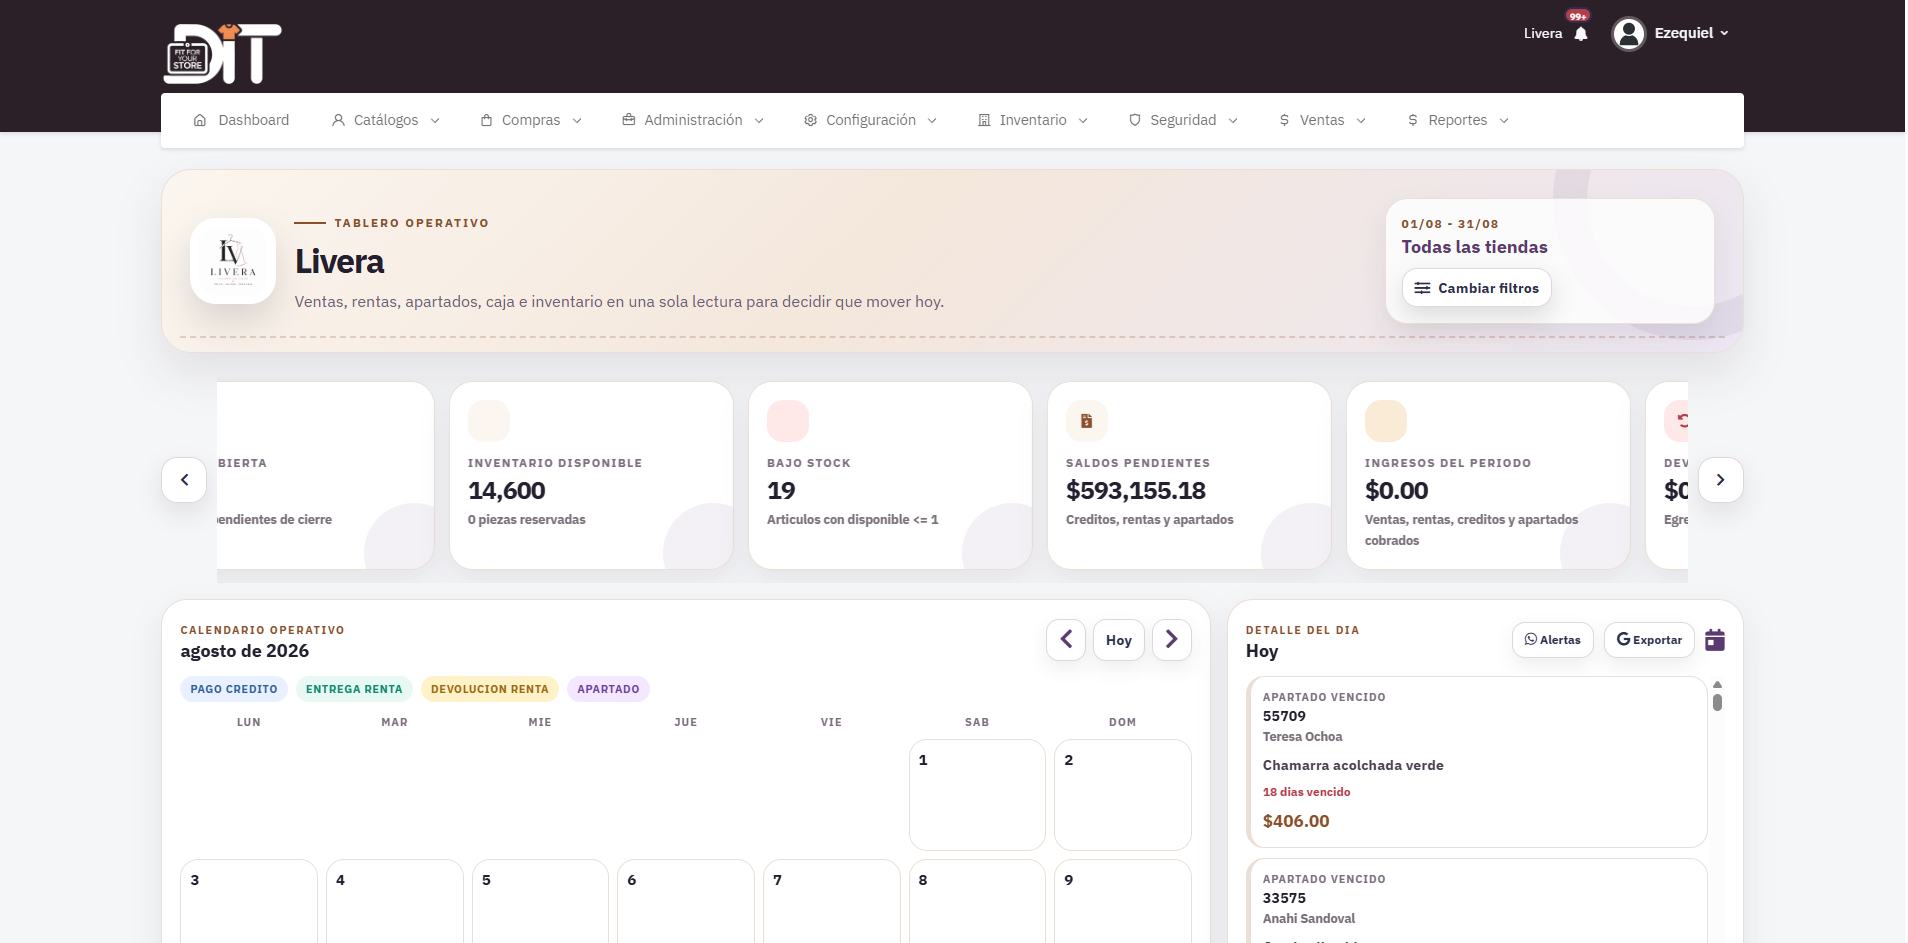Click the Alertas WhatsApp button
1908x943 pixels.
click(1552, 640)
